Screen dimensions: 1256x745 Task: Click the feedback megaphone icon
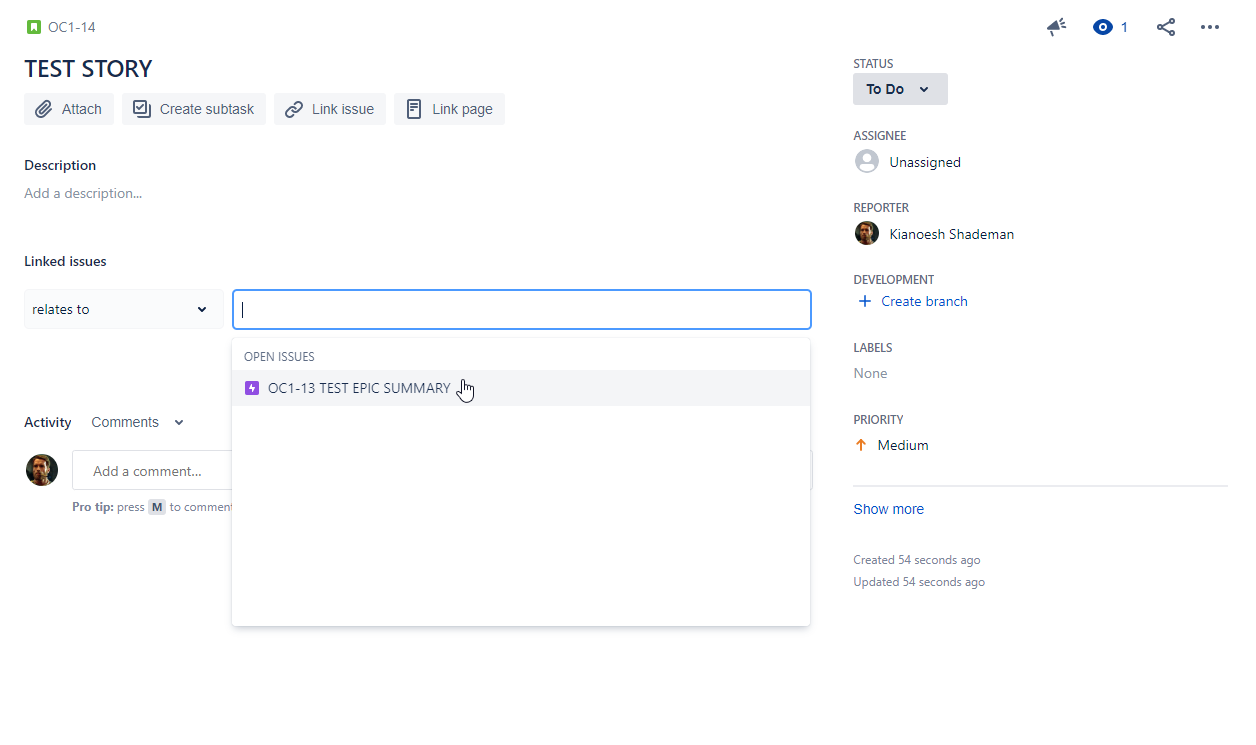tap(1056, 27)
